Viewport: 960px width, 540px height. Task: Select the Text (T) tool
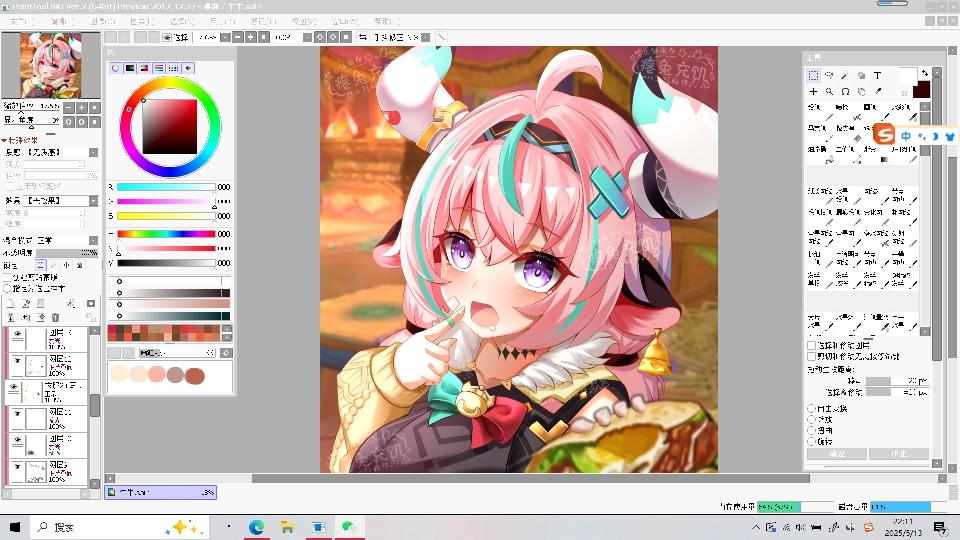(877, 75)
